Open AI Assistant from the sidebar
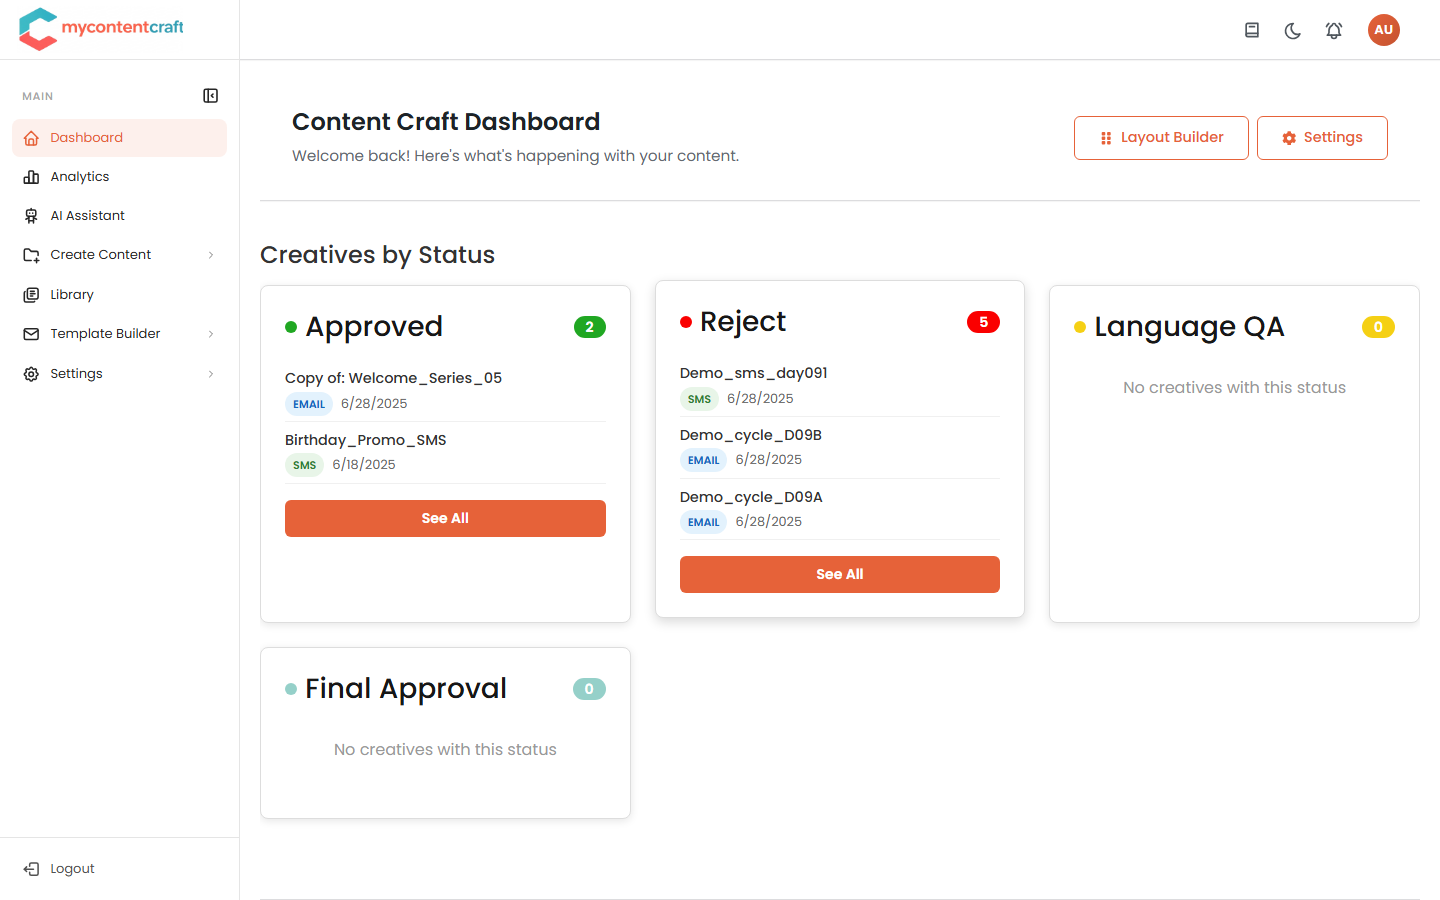This screenshot has height=900, width=1440. click(x=119, y=216)
